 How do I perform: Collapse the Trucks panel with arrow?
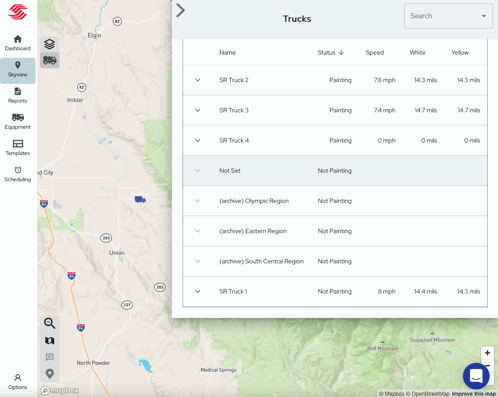tap(180, 10)
